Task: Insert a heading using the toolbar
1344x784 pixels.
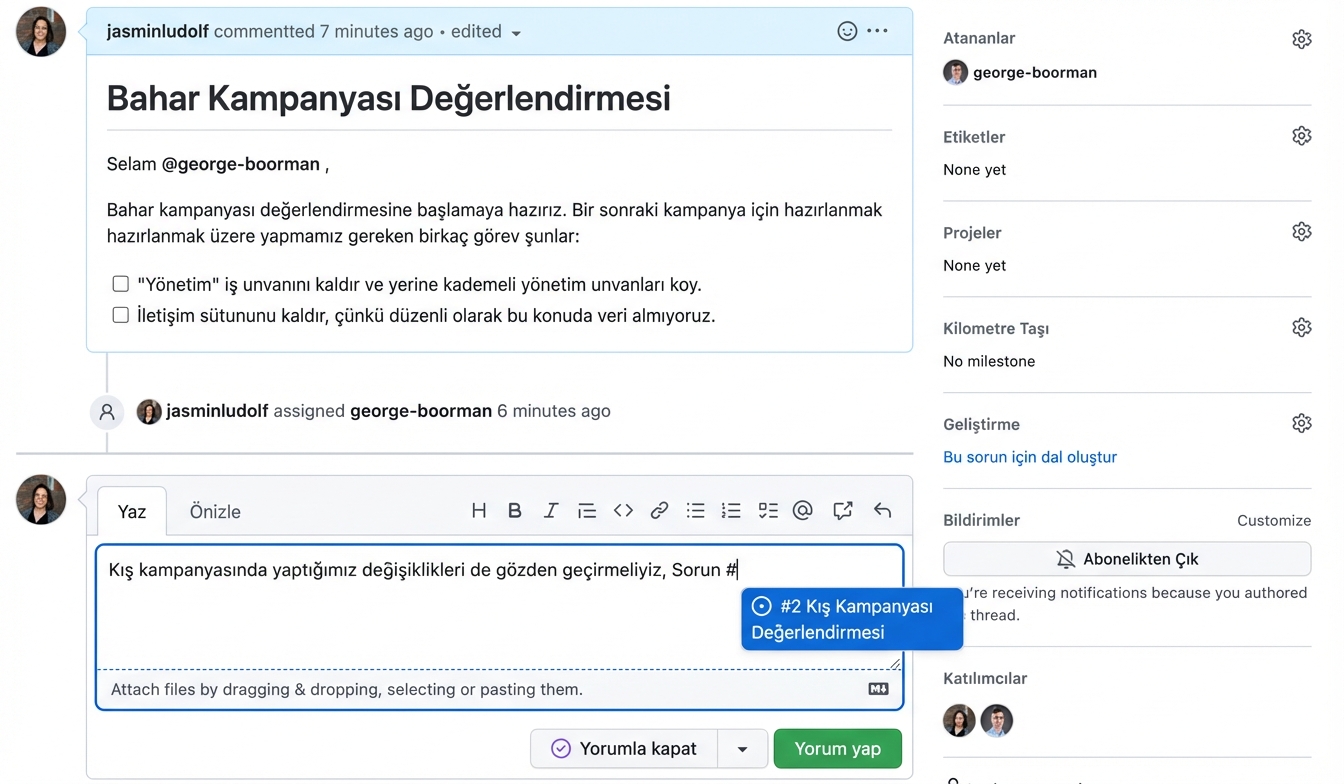Action: [x=479, y=510]
